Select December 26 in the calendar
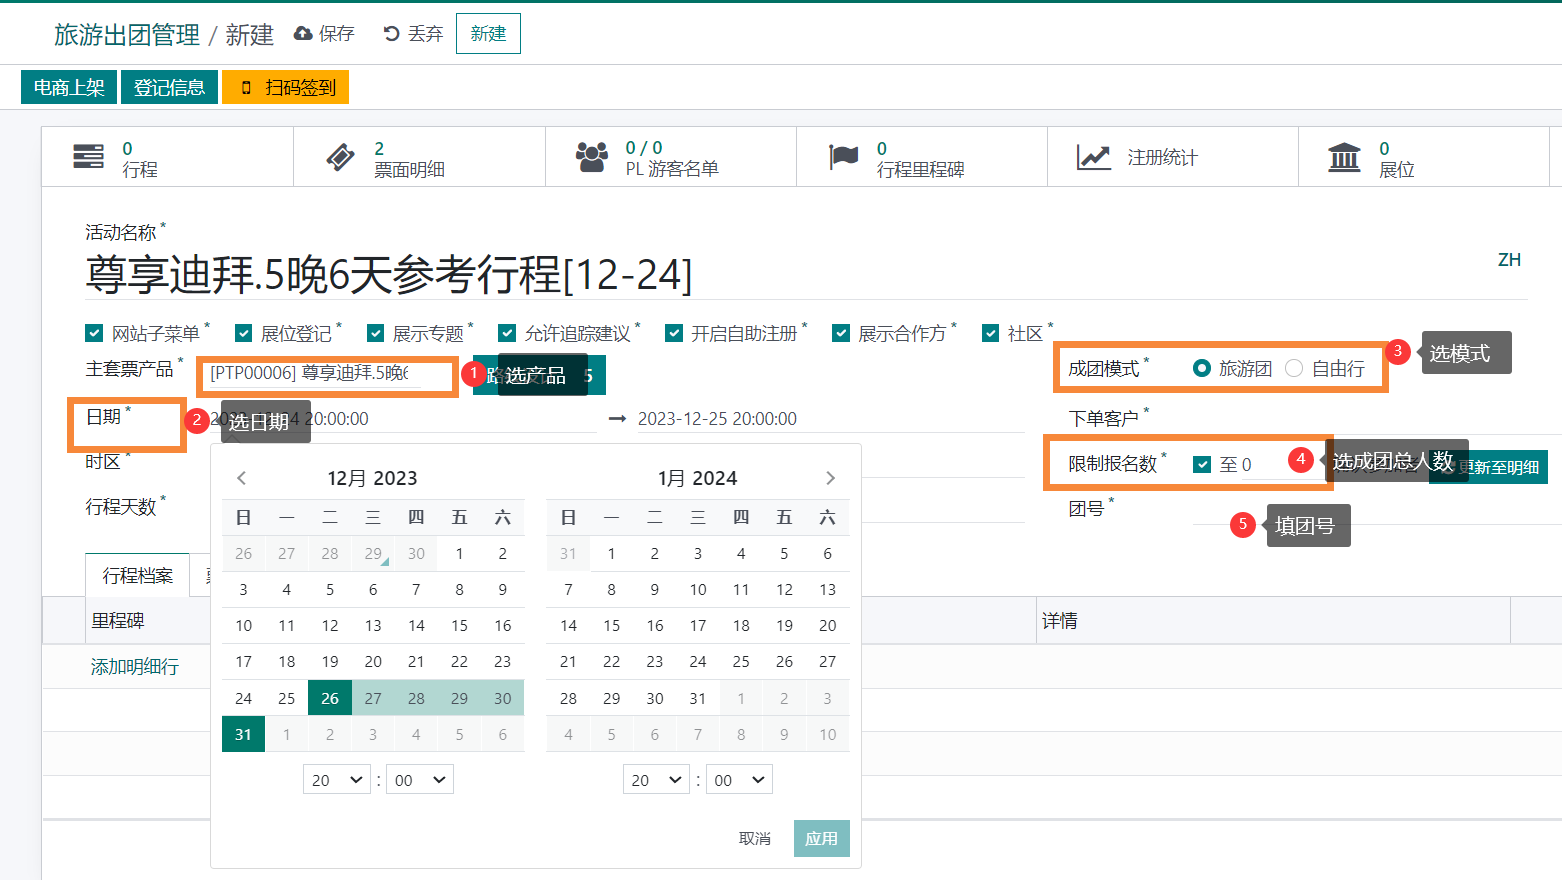This screenshot has width=1562, height=880. tap(330, 698)
